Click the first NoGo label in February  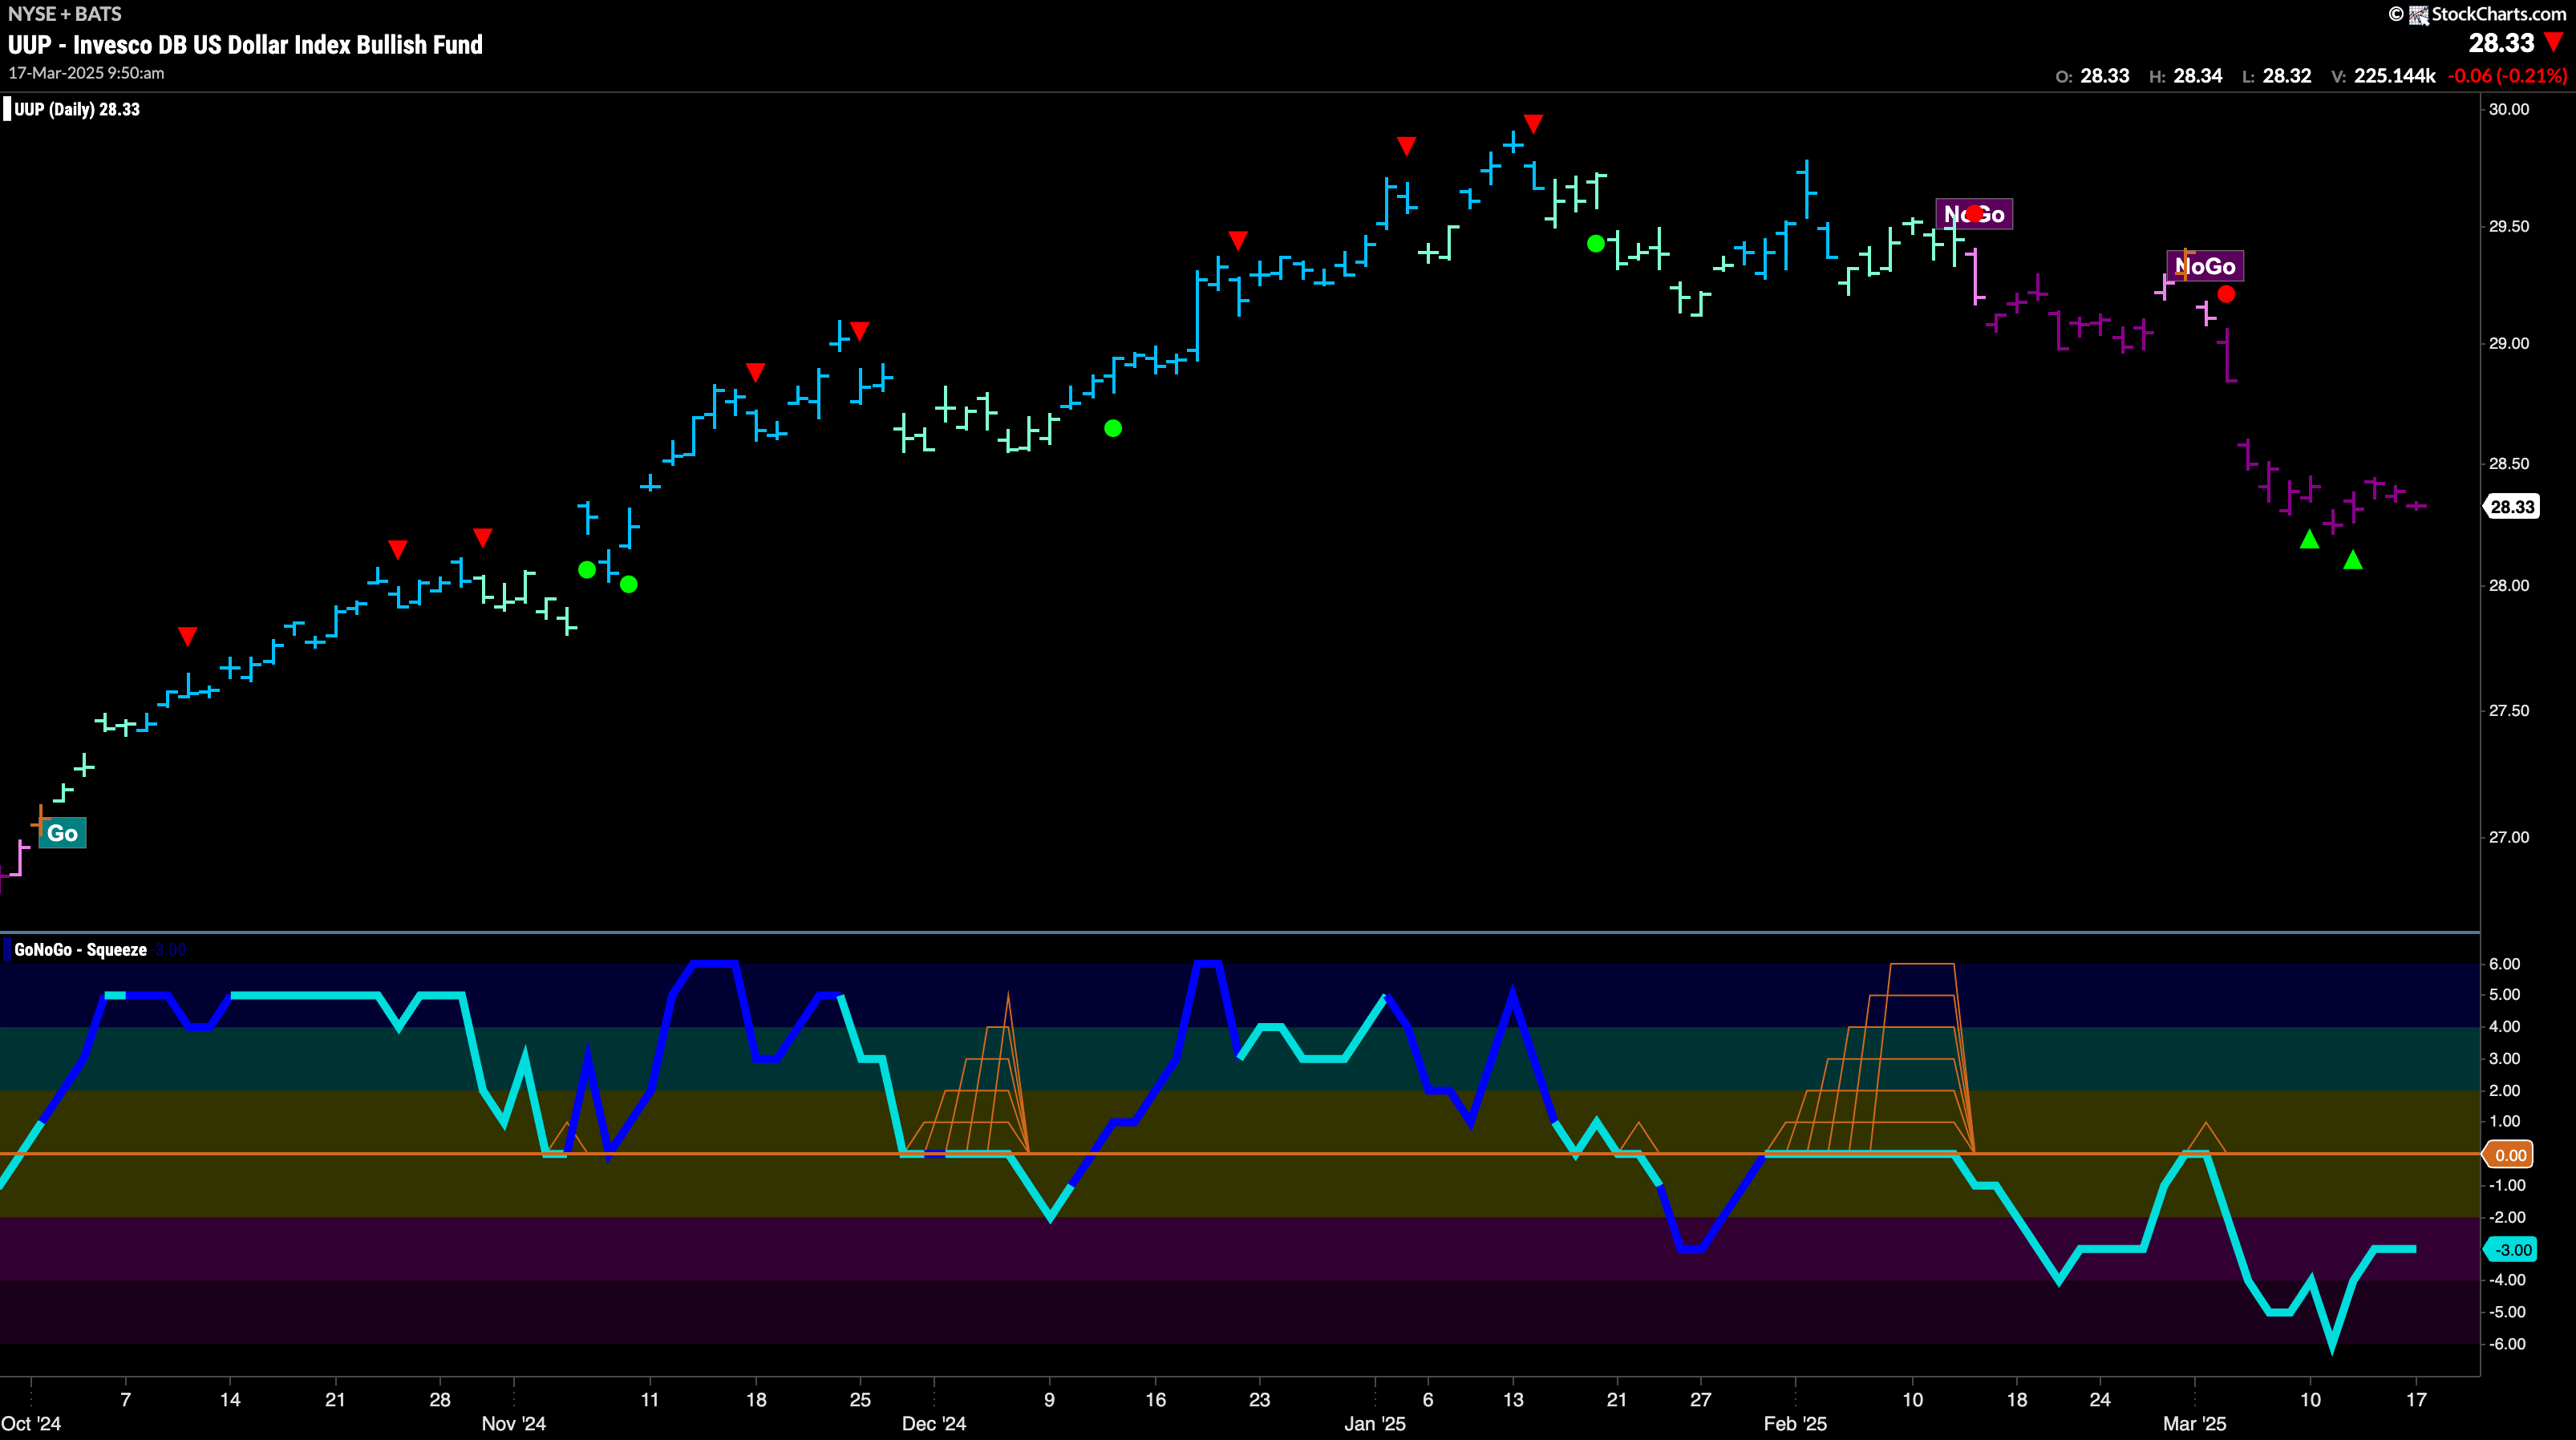1974,214
